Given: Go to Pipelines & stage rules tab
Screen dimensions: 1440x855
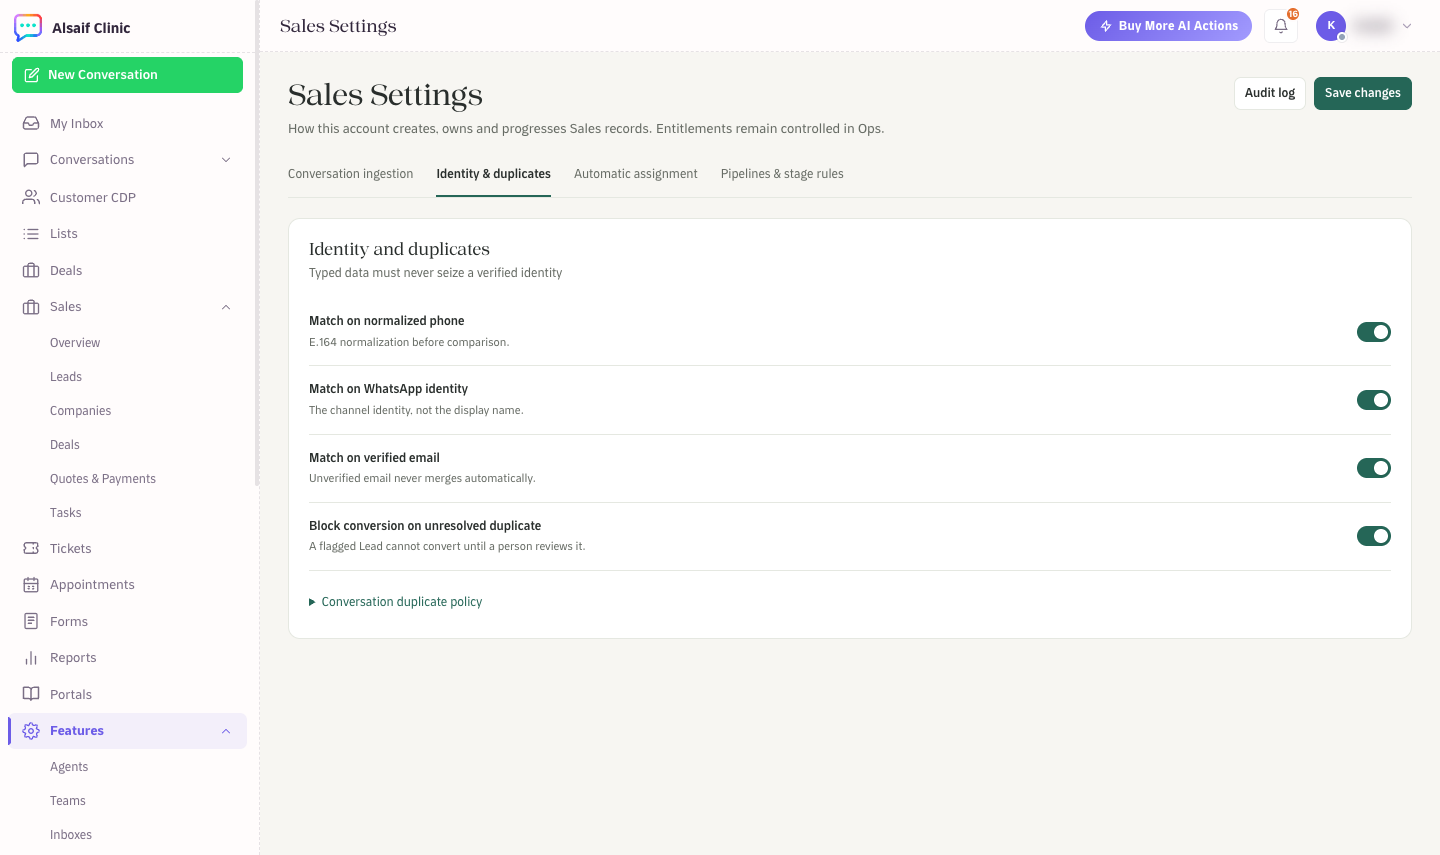Looking at the screenshot, I should click(782, 174).
